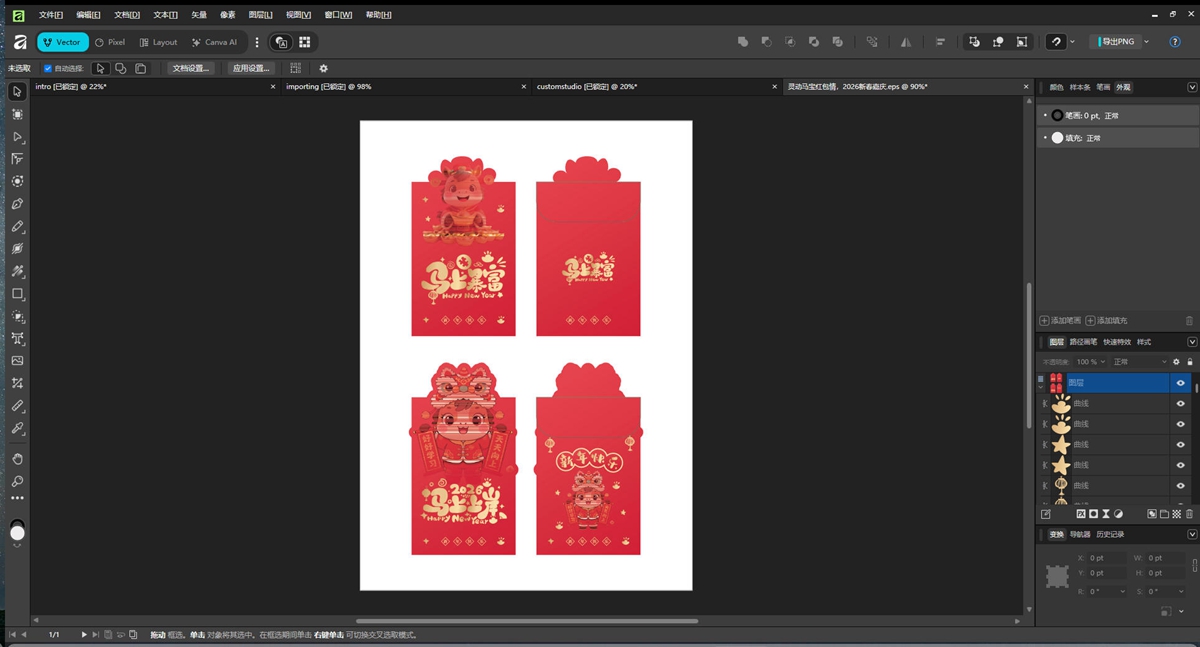The width and height of the screenshot is (1200, 647).
Task: Select the Zoom magnifier tool
Action: (17, 481)
